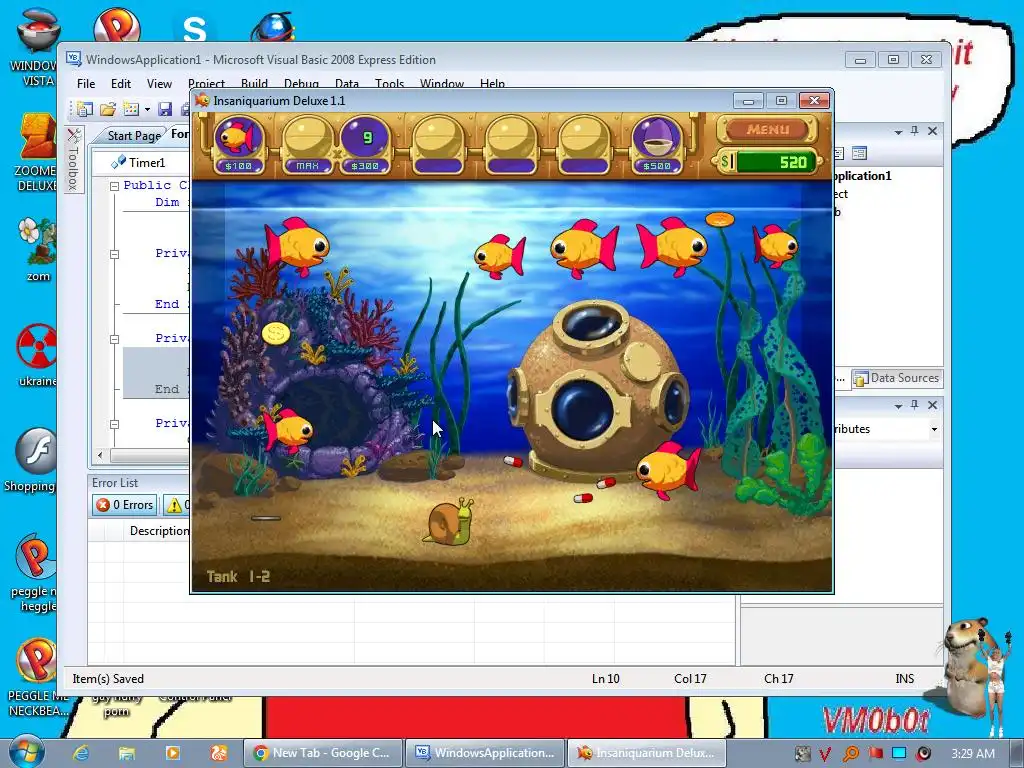Screen dimensions: 1024x768
Task: Open the Zoomer Deluxe desktop icon
Action: tap(37, 153)
